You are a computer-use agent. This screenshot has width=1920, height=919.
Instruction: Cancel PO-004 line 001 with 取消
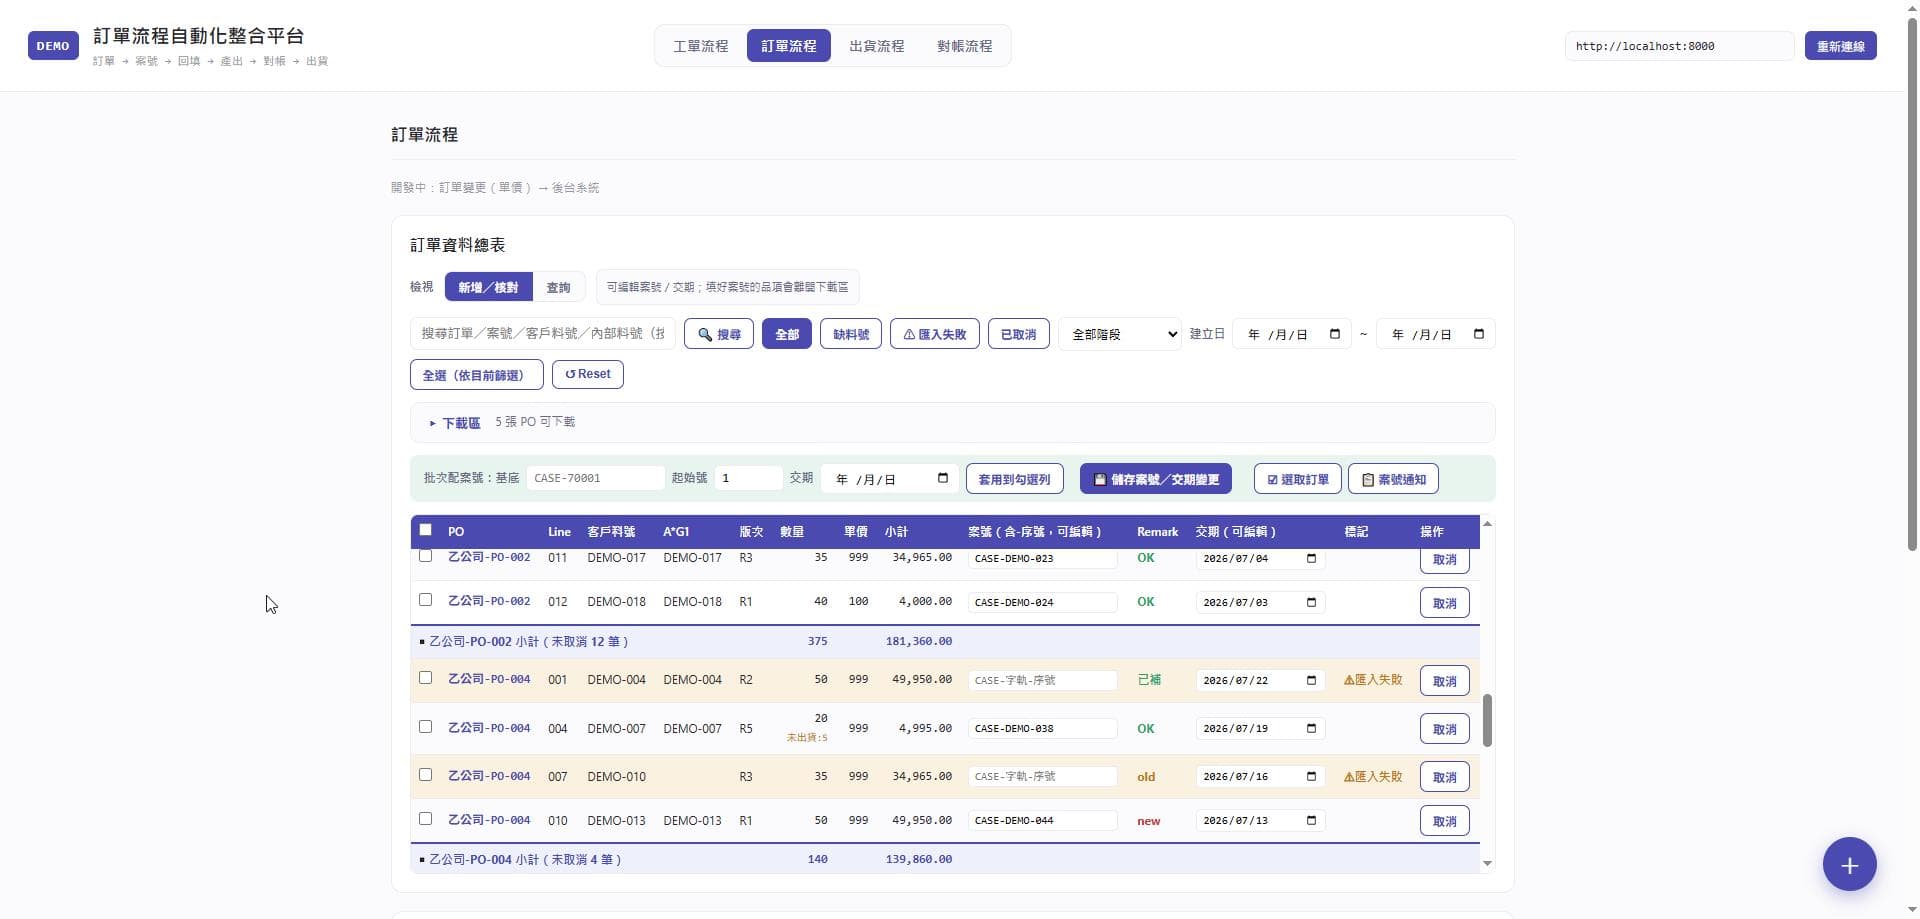1444,681
